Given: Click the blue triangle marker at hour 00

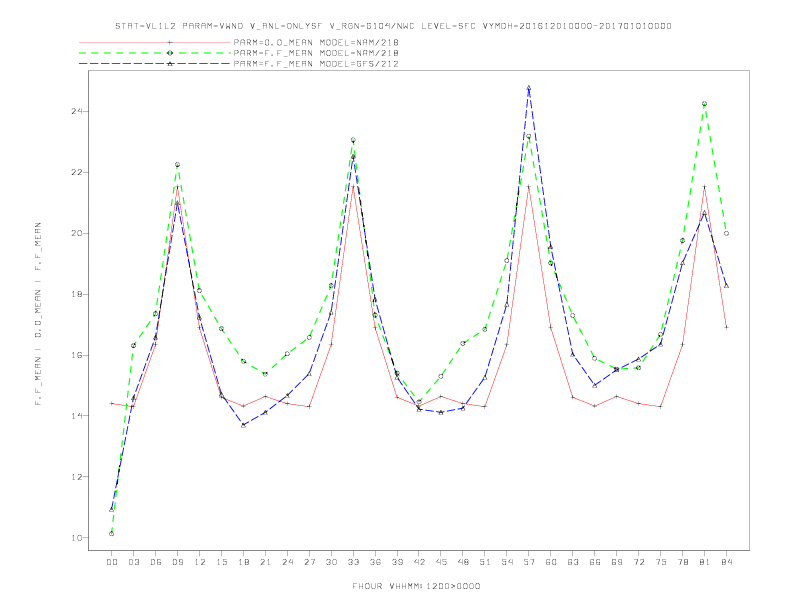Looking at the screenshot, I should click(x=112, y=509).
